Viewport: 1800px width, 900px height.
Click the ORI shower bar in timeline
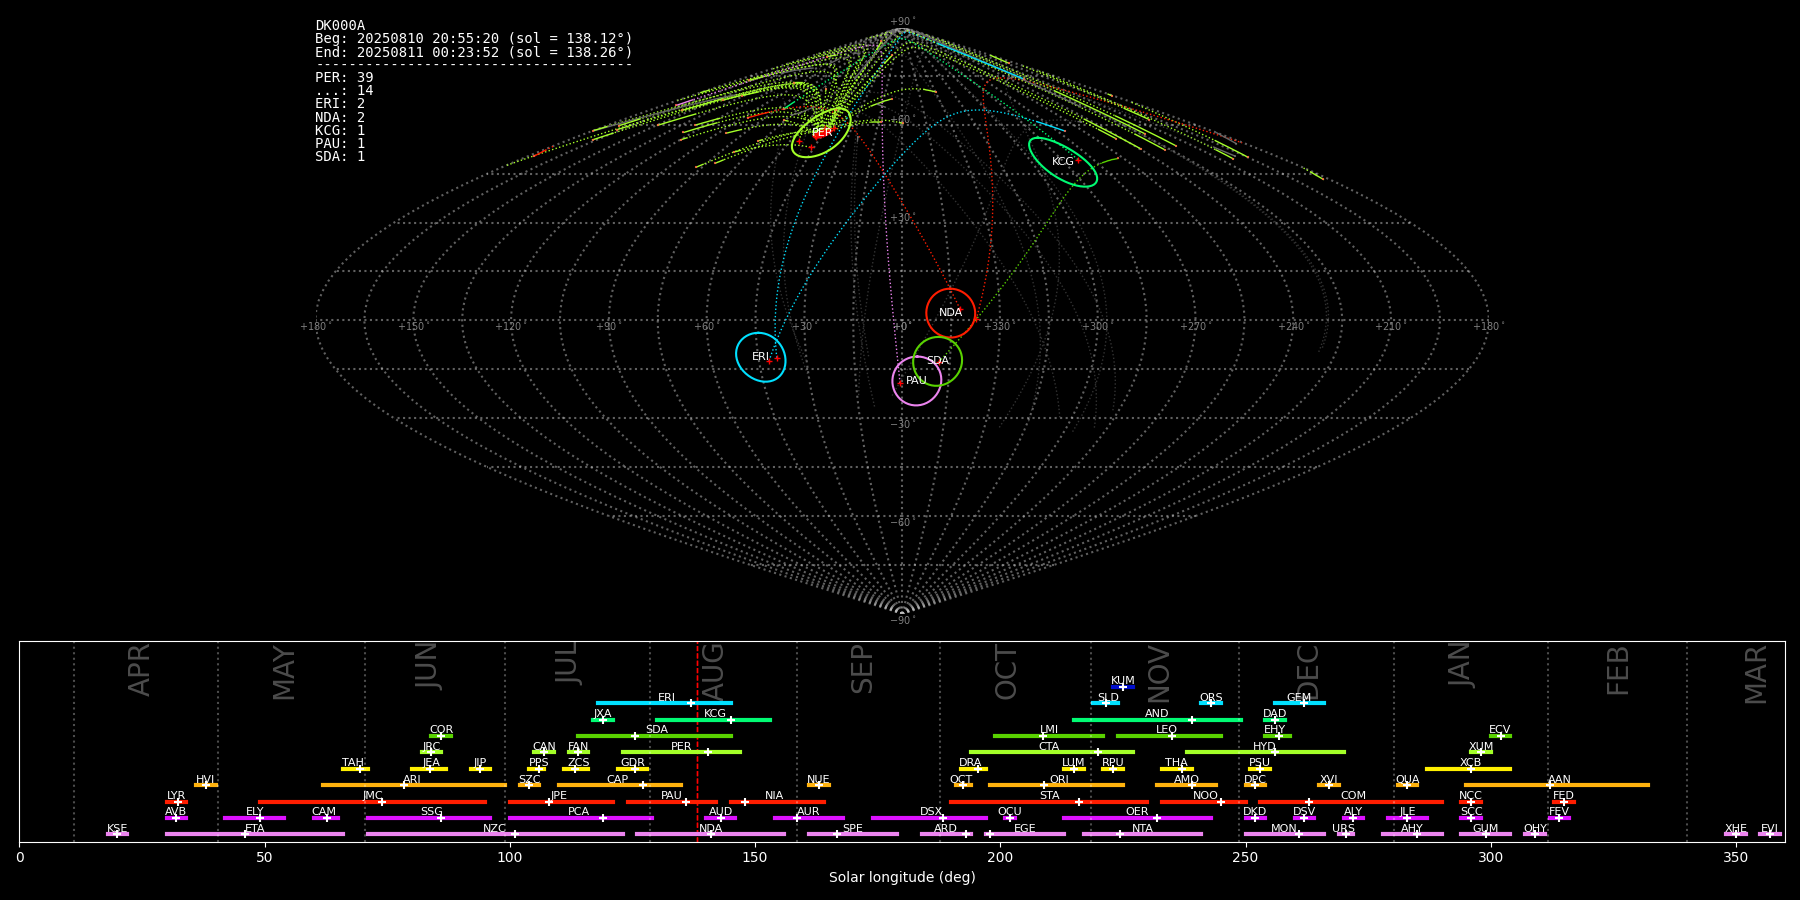(1056, 785)
